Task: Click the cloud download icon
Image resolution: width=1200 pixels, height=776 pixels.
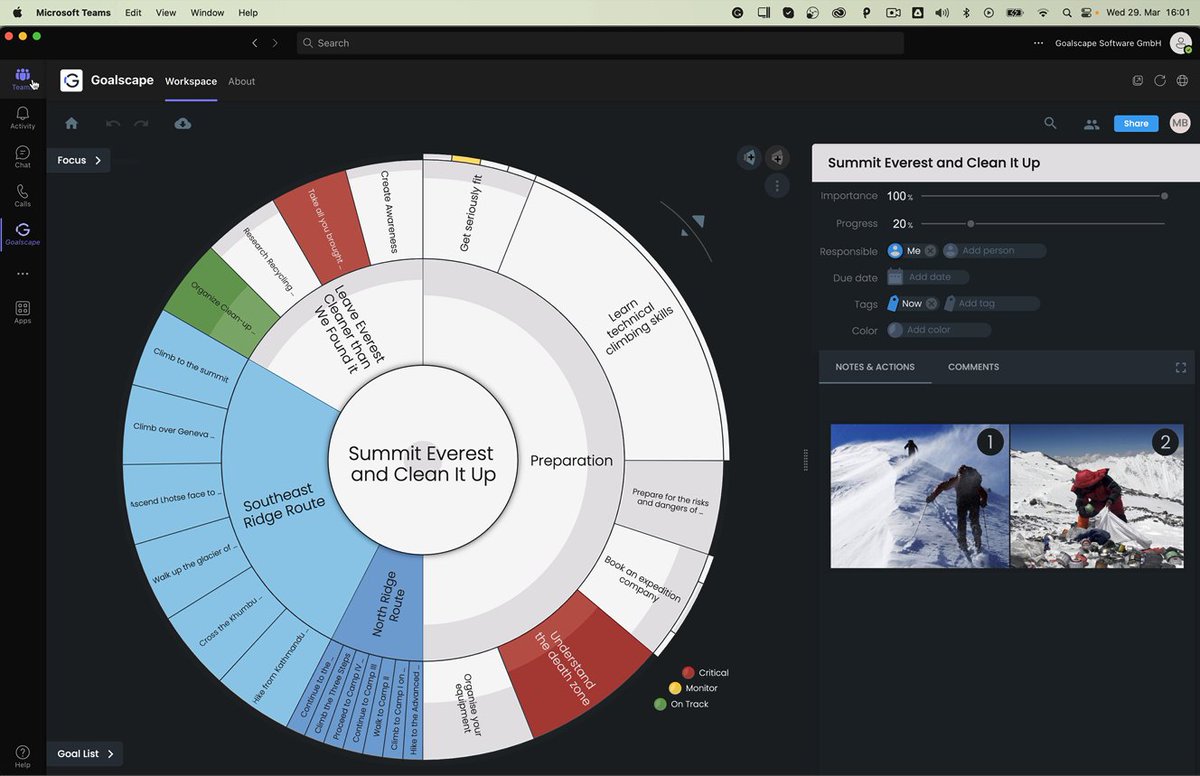Action: pos(183,123)
